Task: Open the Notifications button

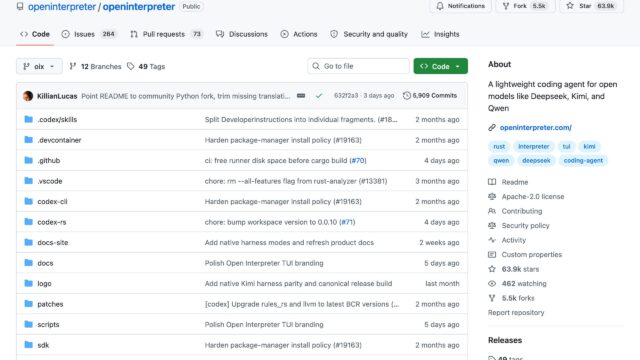Action: (x=460, y=6)
